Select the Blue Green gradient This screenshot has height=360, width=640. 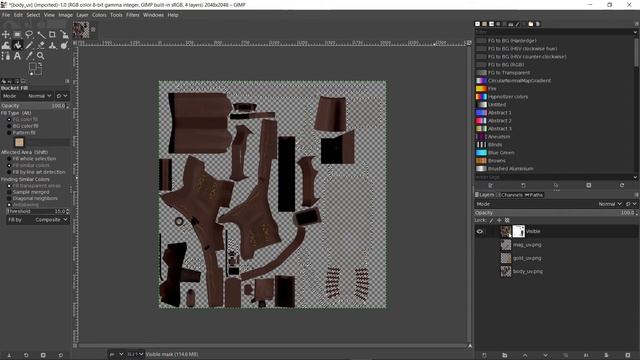coord(495,153)
